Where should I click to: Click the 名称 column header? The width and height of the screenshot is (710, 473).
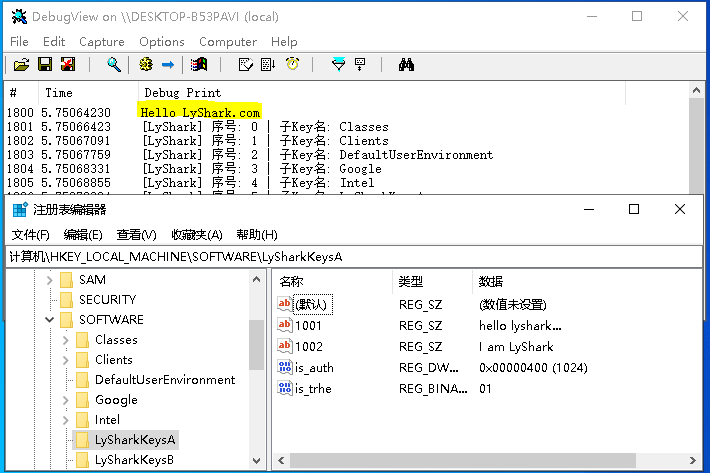tap(291, 282)
